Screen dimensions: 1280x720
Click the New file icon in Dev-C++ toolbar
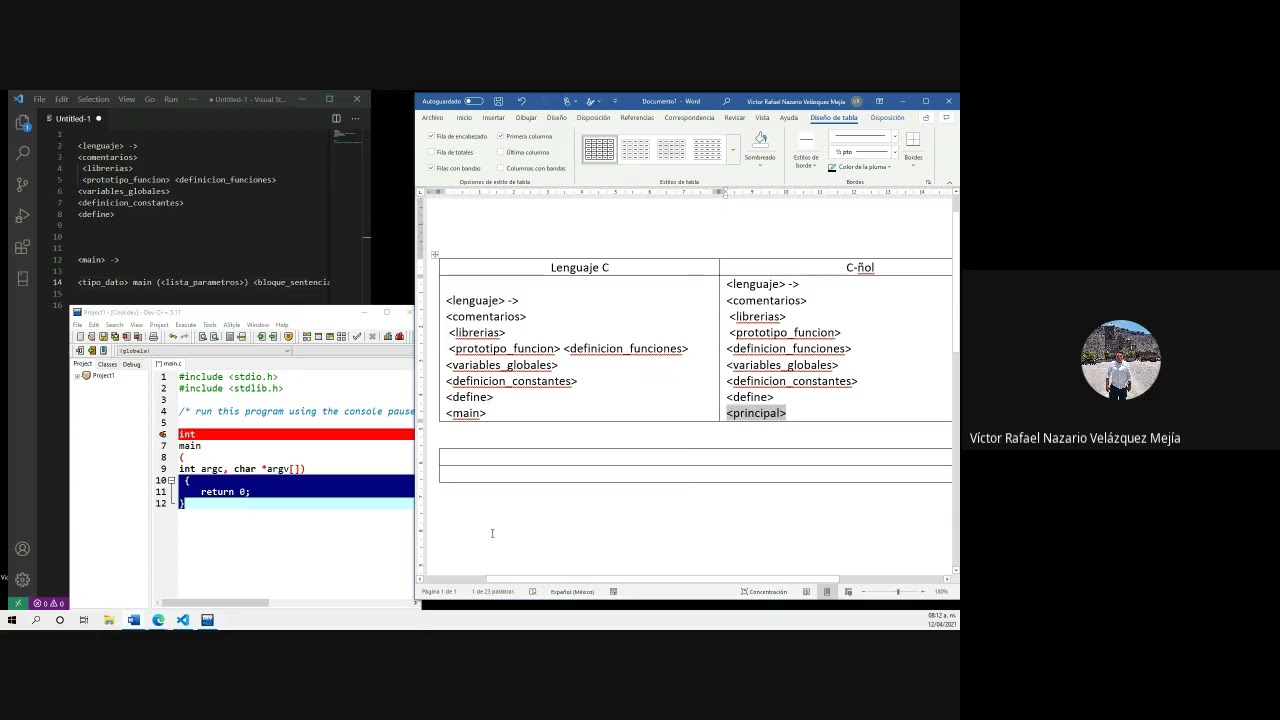pyautogui.click(x=80, y=336)
